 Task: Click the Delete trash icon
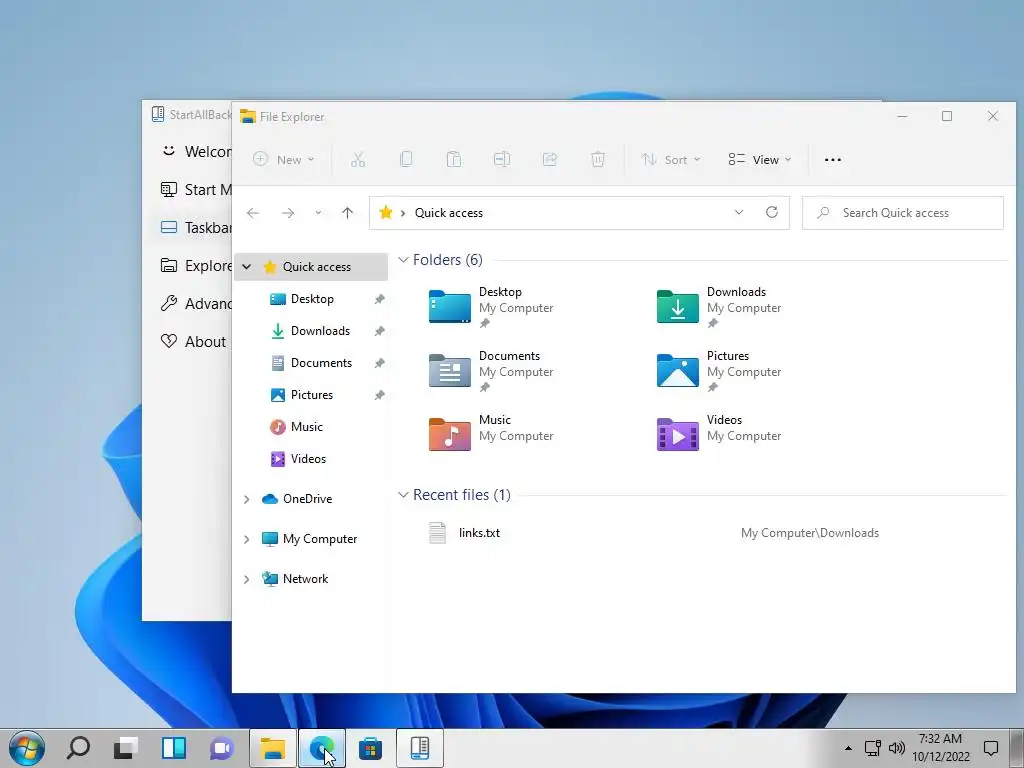(598, 159)
